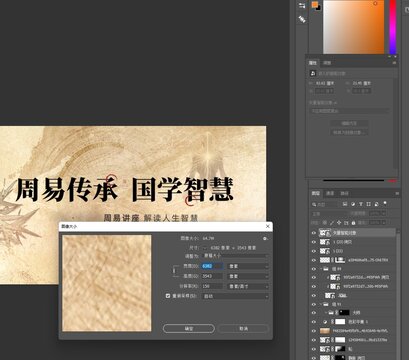Open the 尺寸 dimensions unit arrow

pyautogui.click(x=204, y=248)
